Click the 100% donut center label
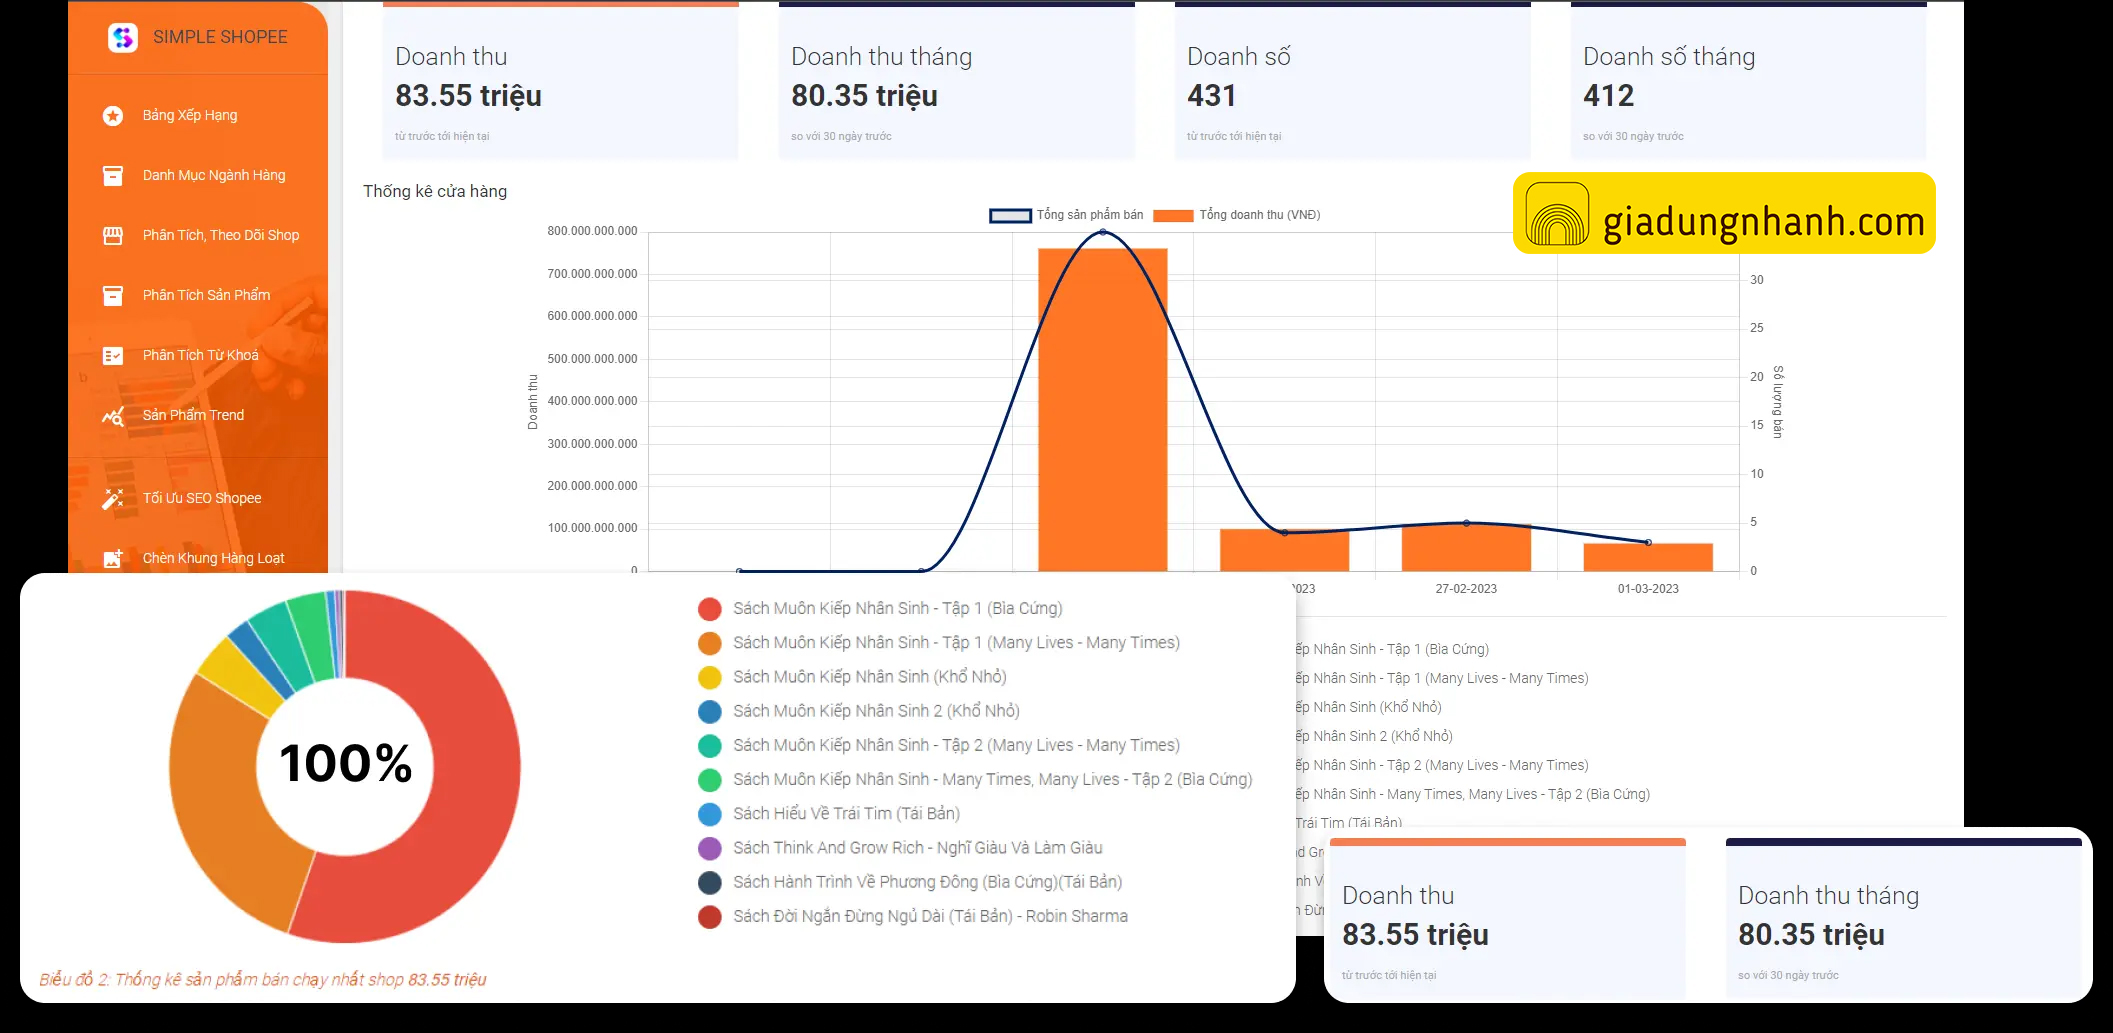The image size is (2113, 1033). tap(346, 764)
